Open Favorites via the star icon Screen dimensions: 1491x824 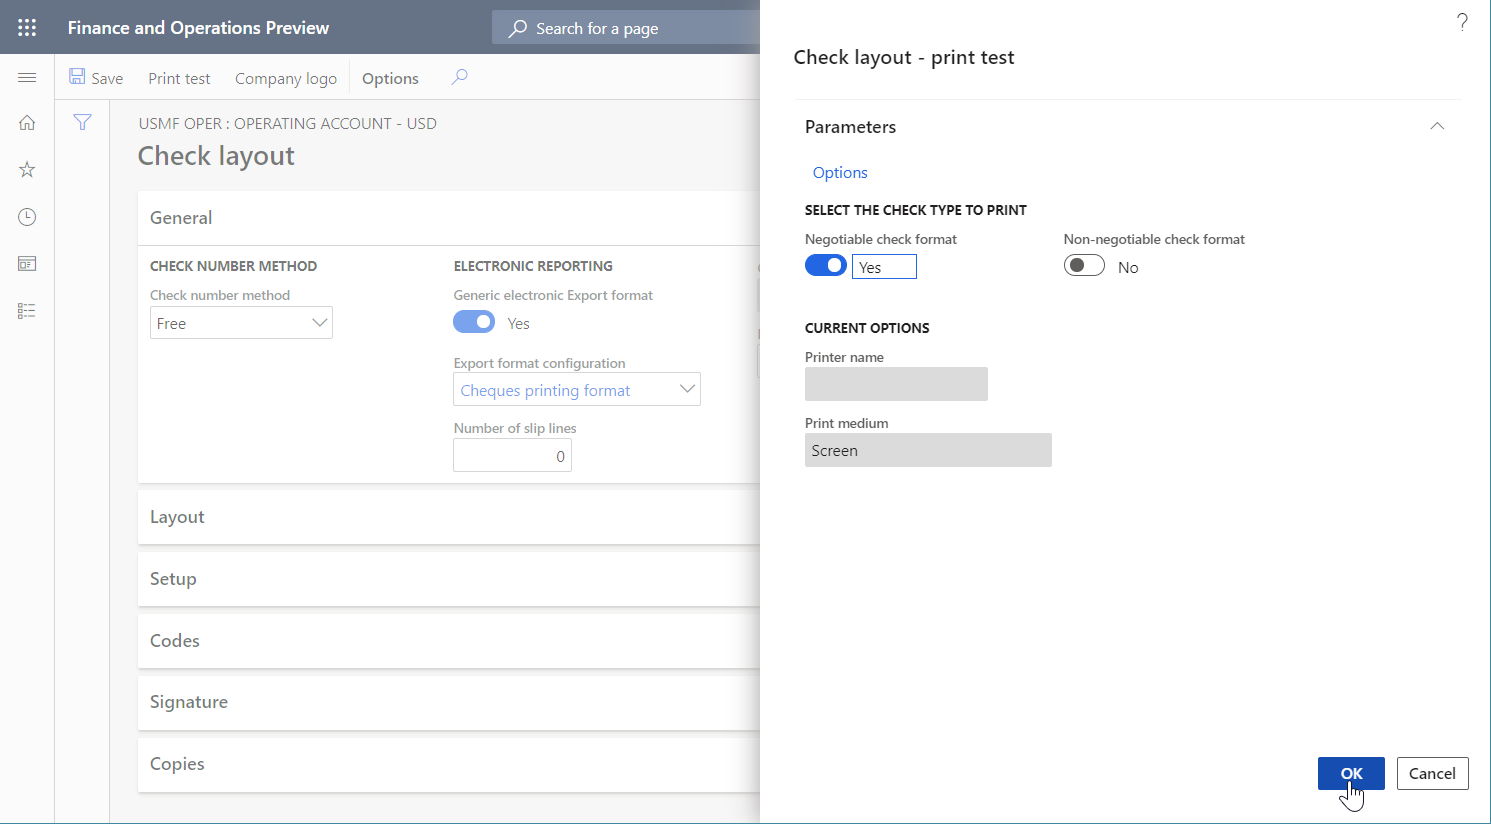pos(26,169)
